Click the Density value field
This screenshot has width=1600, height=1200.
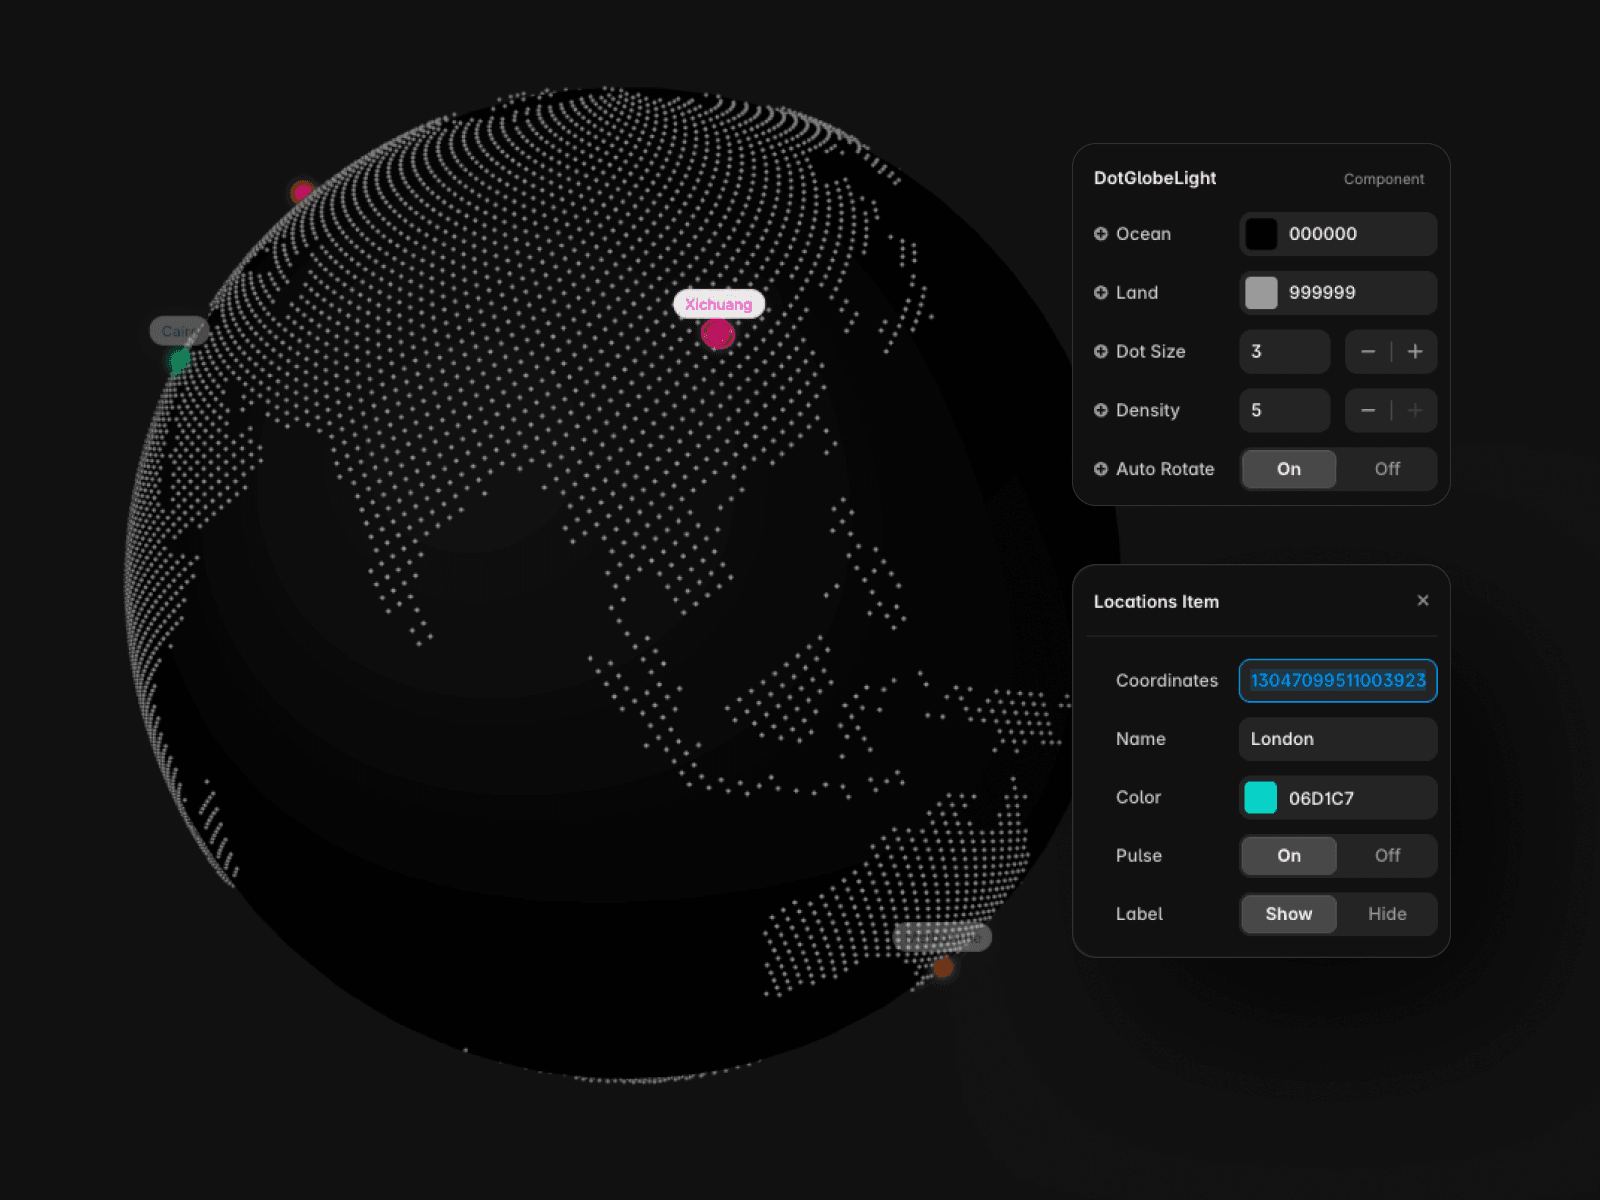1285,410
